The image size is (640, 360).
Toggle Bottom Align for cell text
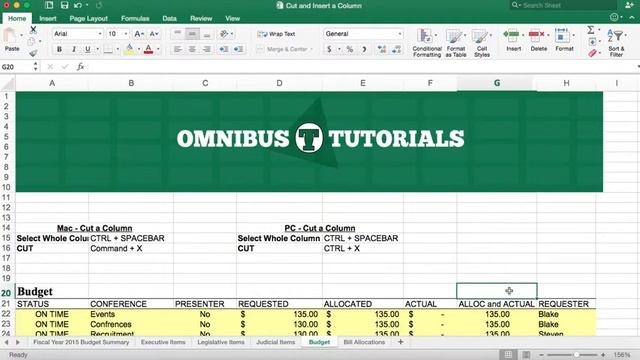click(x=207, y=34)
